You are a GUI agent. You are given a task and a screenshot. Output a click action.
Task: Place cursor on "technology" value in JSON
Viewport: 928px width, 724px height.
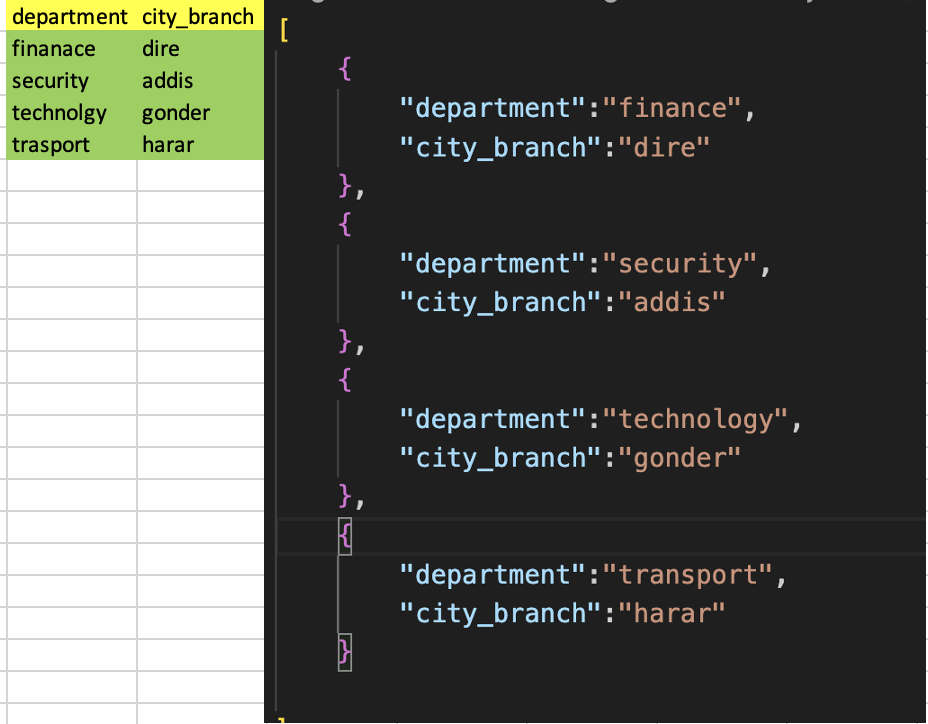point(695,420)
